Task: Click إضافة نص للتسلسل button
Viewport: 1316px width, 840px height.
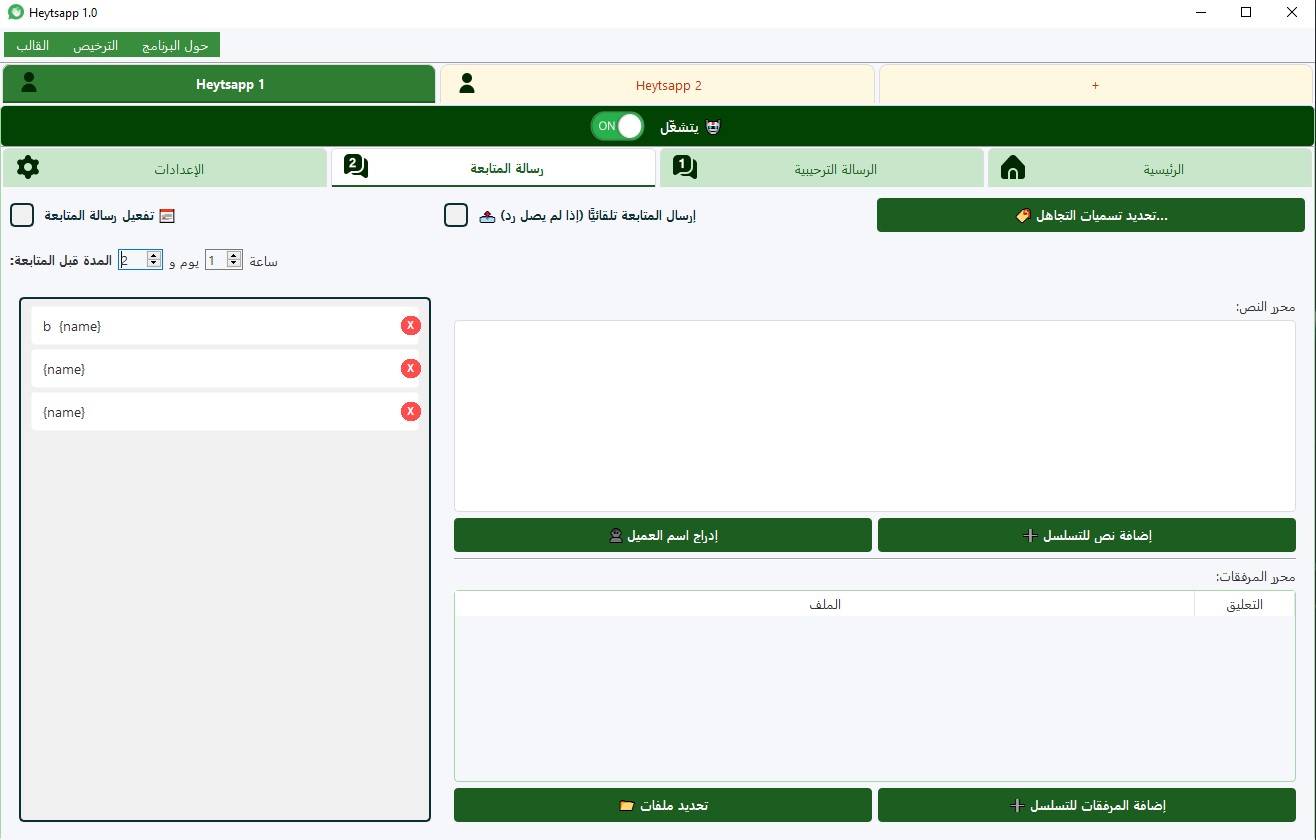Action: coord(1087,535)
